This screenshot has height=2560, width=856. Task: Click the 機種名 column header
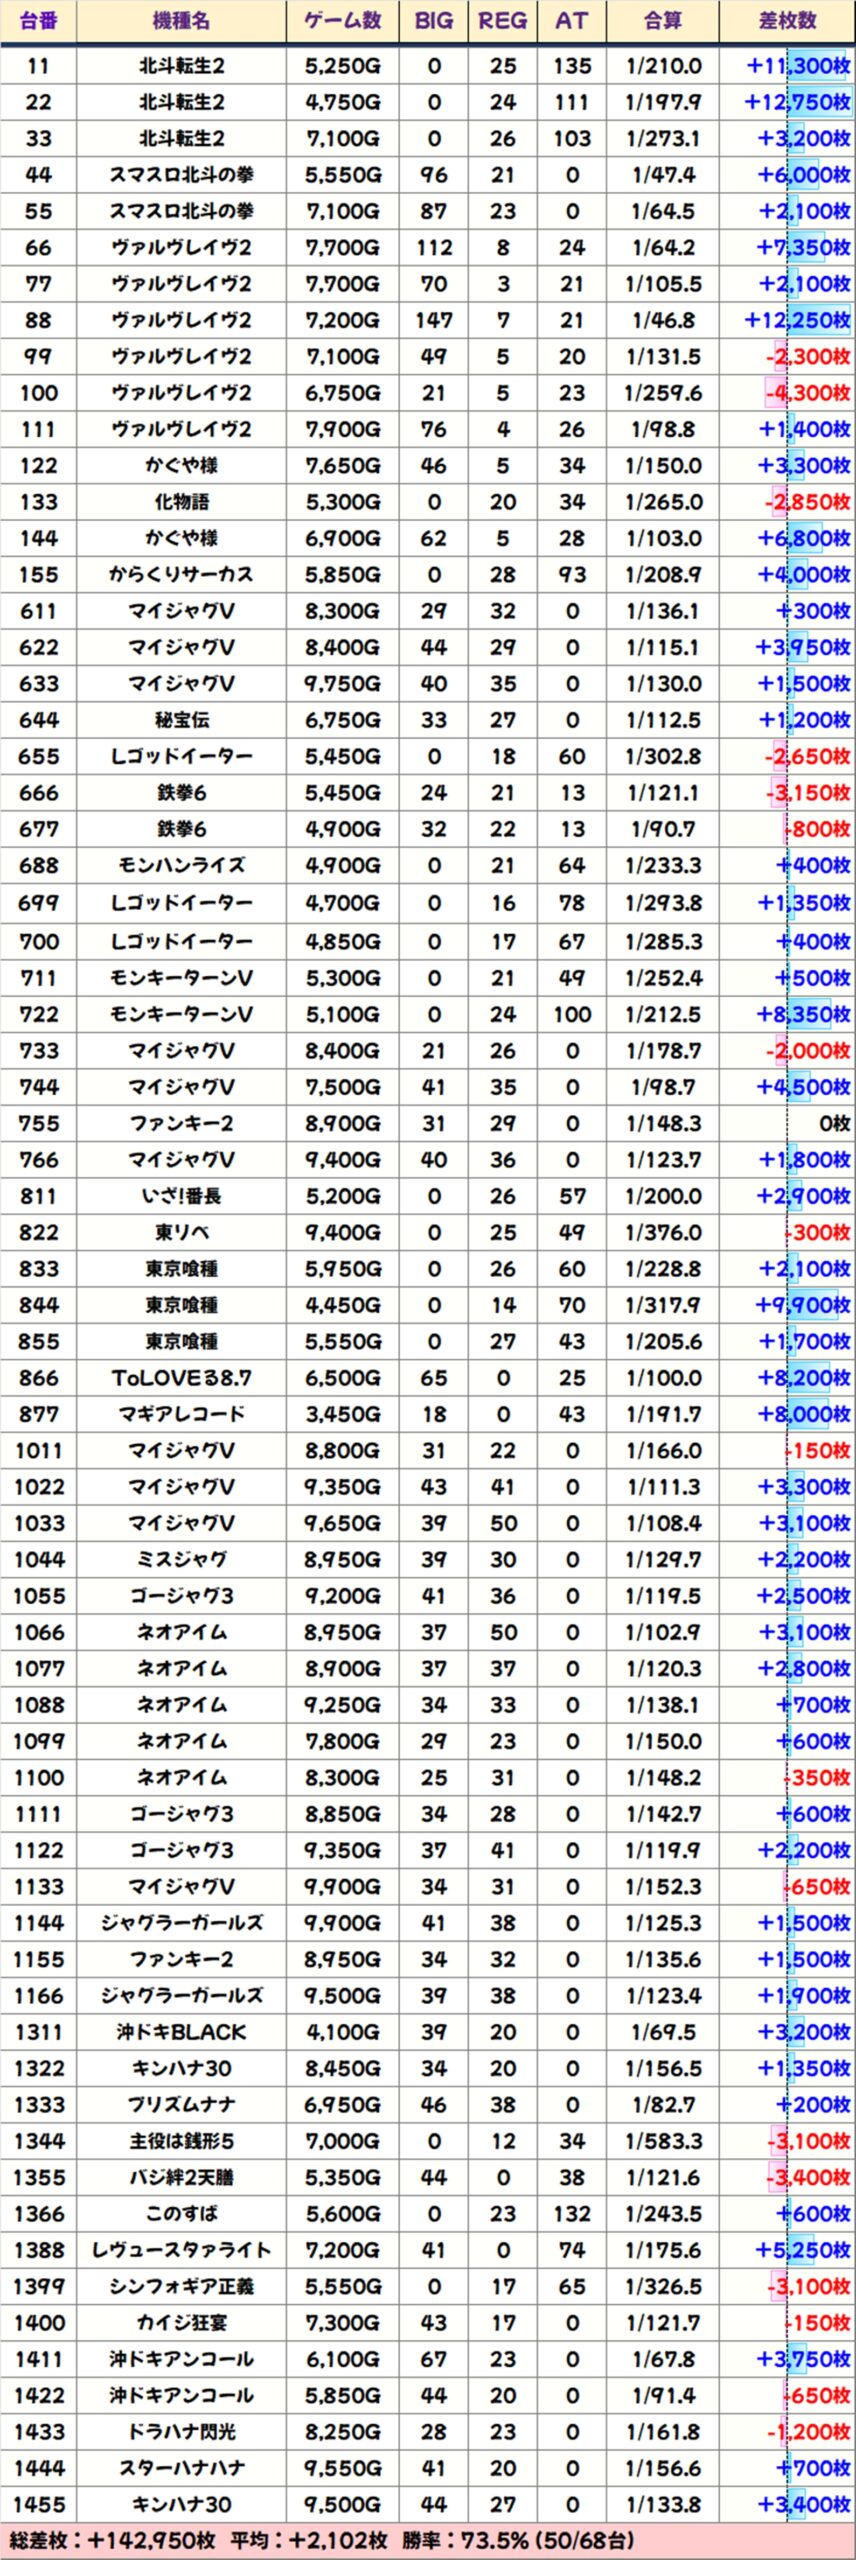click(181, 21)
